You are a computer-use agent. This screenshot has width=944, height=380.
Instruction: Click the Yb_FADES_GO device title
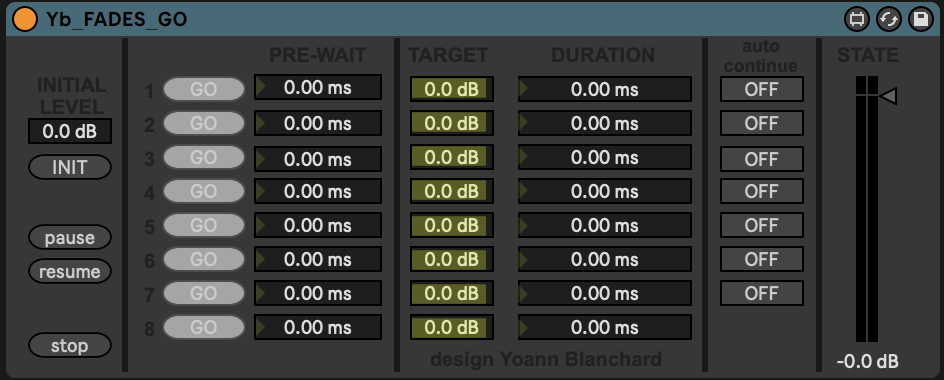click(x=117, y=19)
